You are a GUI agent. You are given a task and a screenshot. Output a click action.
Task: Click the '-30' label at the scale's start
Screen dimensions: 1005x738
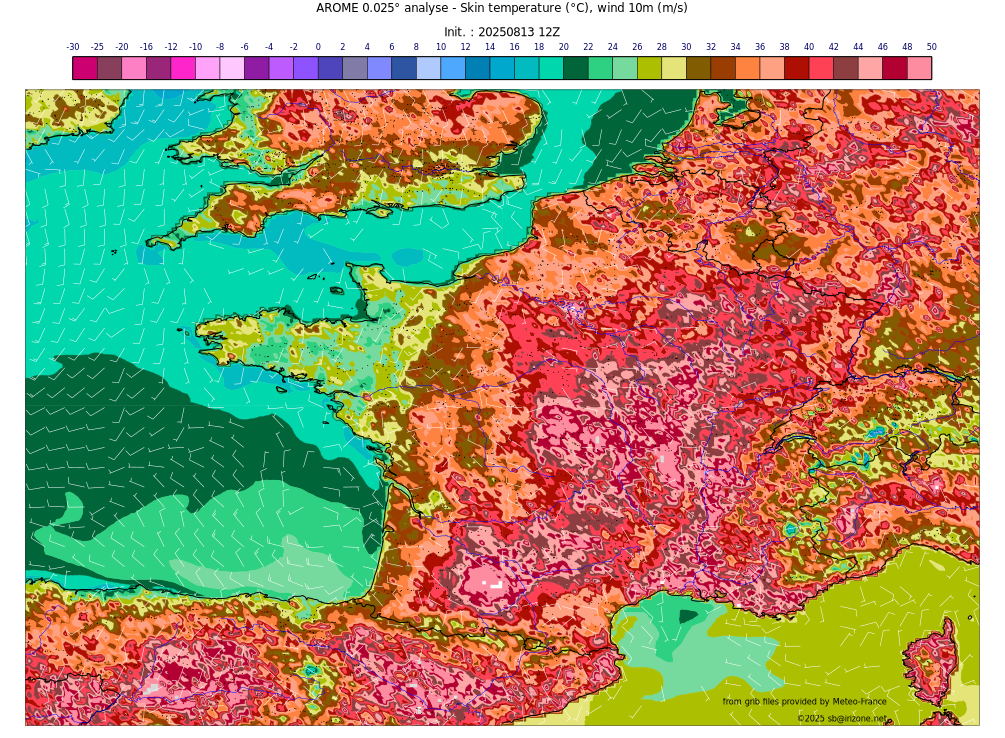(x=73, y=47)
